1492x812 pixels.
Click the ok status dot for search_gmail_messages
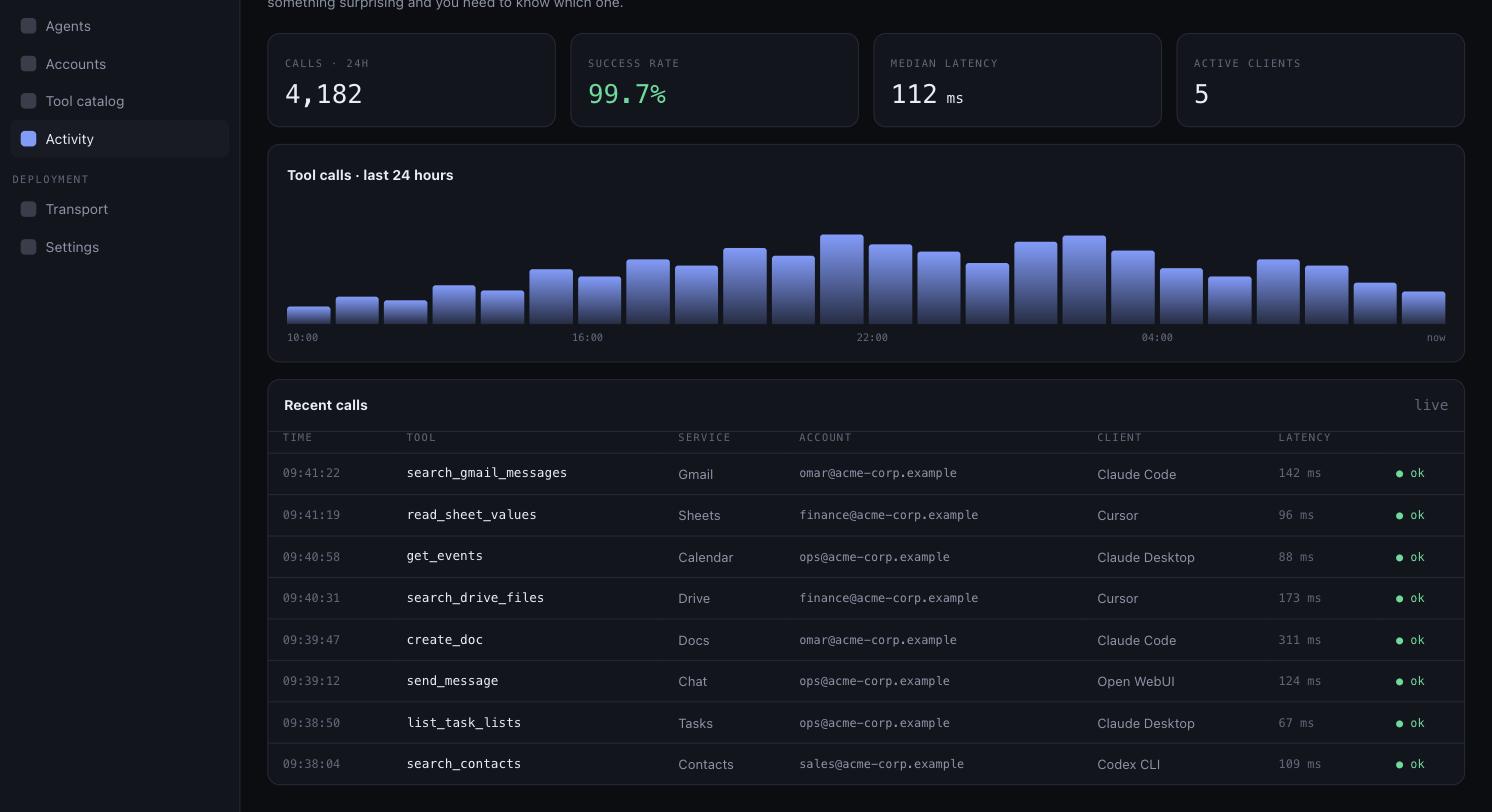[x=1399, y=474]
